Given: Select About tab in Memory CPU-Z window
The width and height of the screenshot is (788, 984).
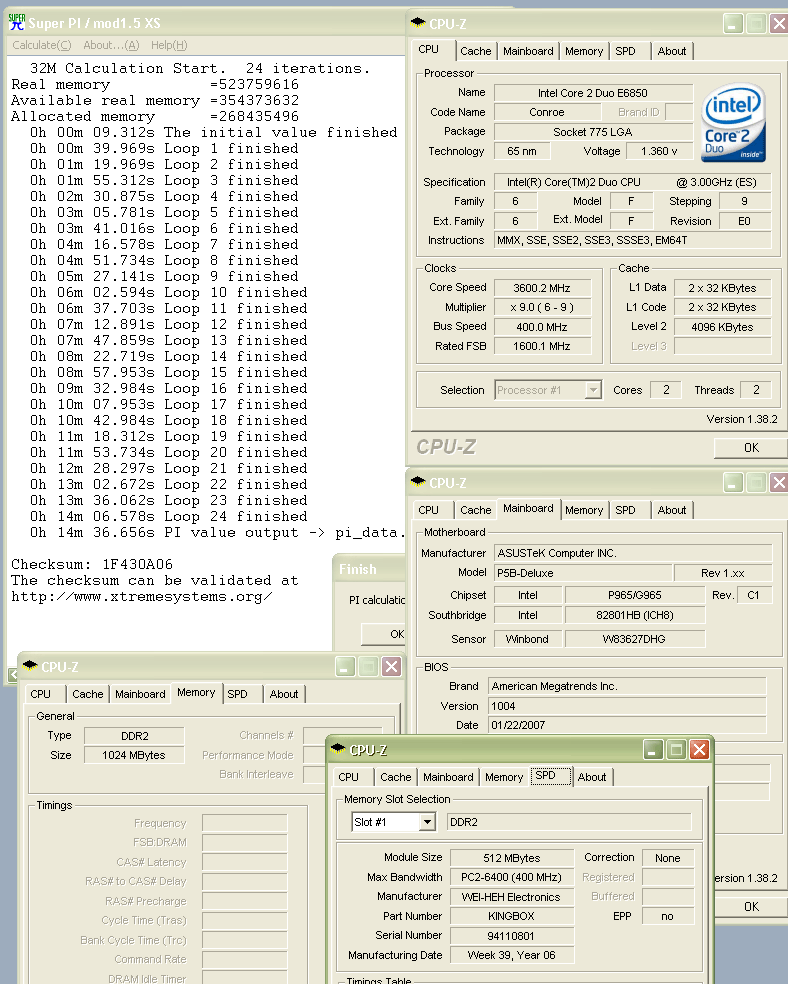Looking at the screenshot, I should [284, 694].
